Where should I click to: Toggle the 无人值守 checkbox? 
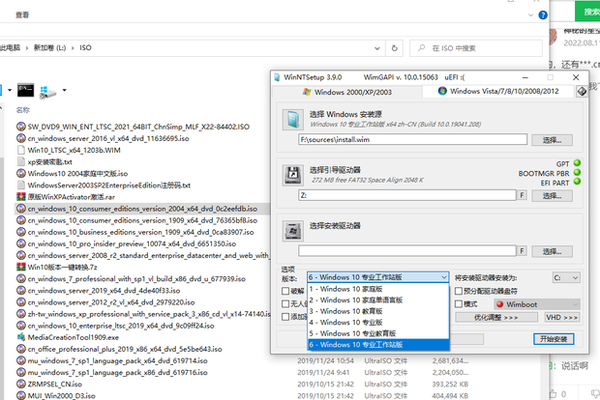tap(285, 304)
